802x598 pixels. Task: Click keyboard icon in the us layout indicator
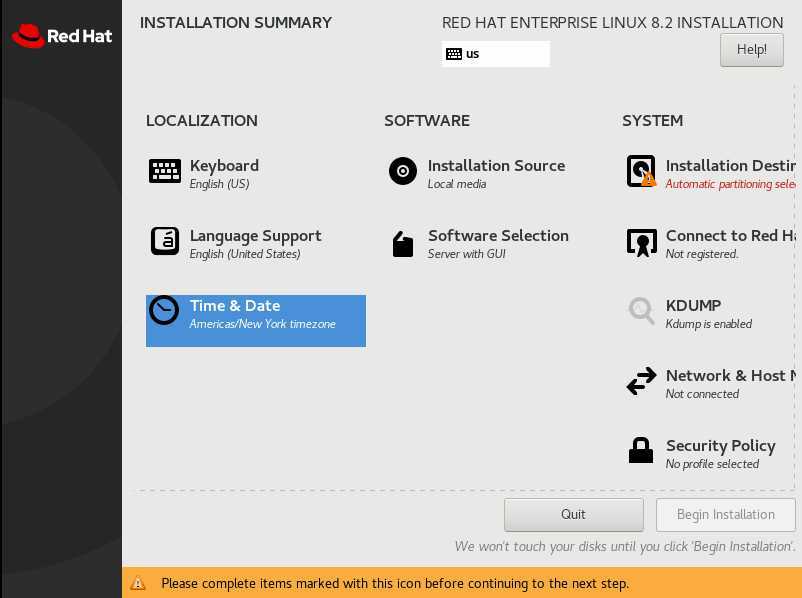coord(454,54)
